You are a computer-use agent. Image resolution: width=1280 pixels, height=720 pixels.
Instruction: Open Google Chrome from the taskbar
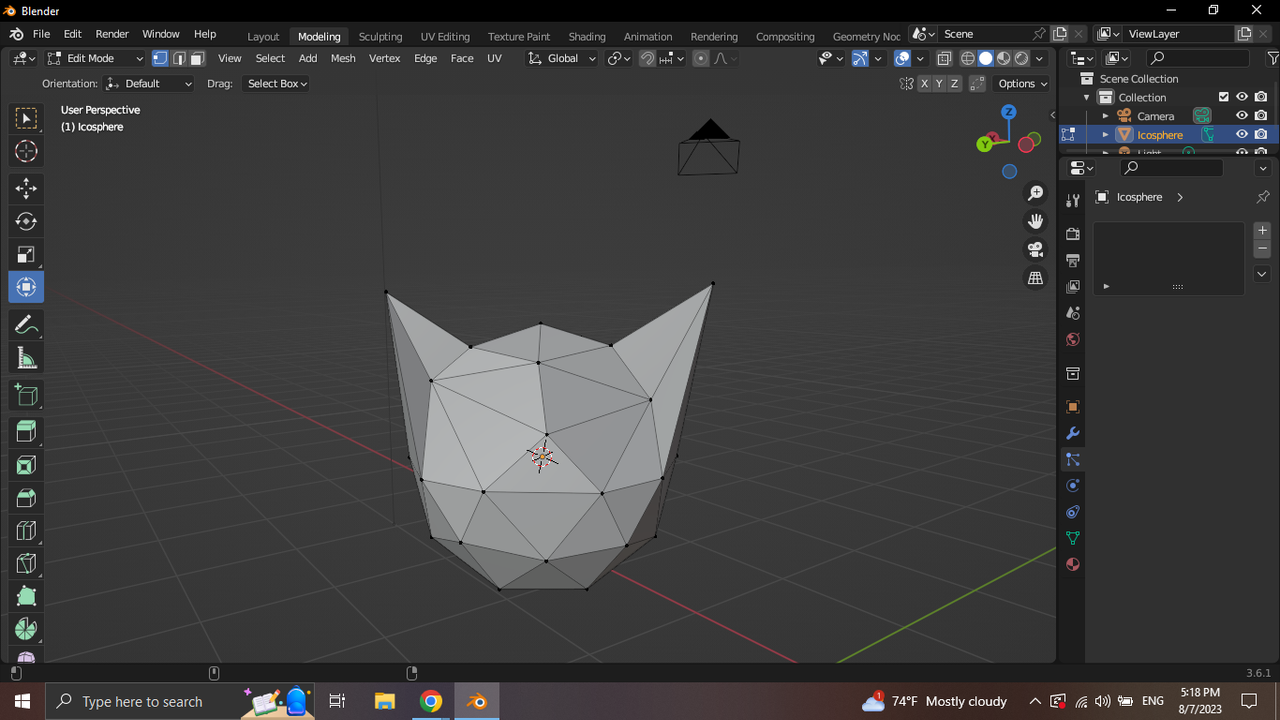tap(430, 701)
